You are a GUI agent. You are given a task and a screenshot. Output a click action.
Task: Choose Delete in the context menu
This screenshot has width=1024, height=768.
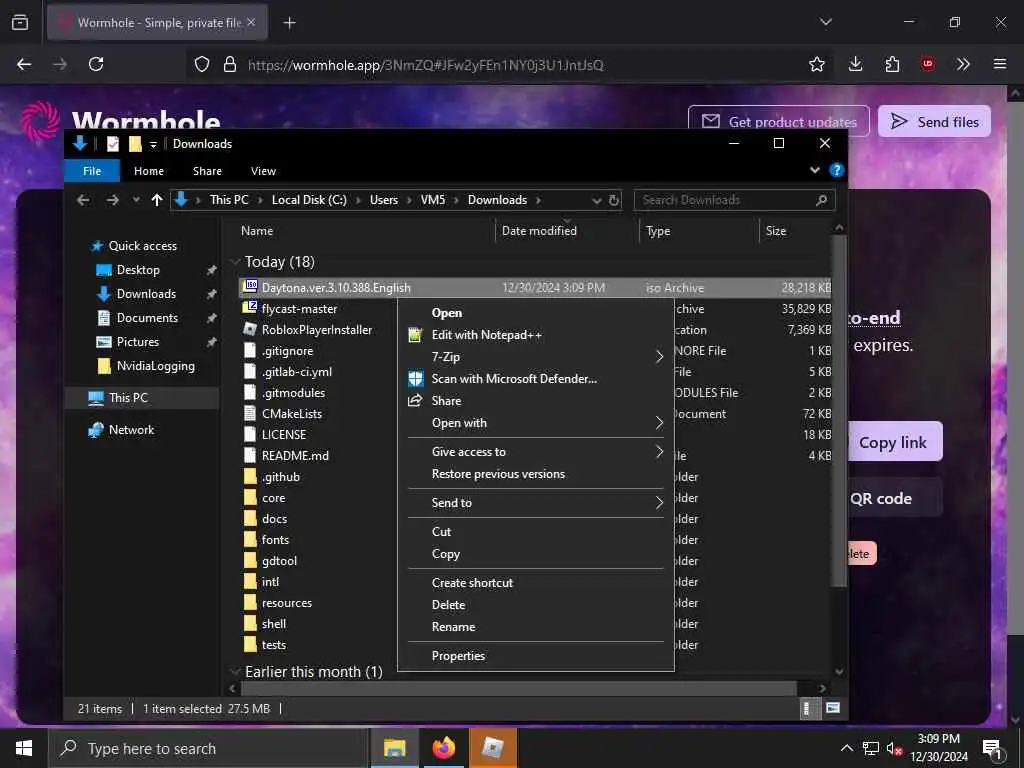click(536, 605)
